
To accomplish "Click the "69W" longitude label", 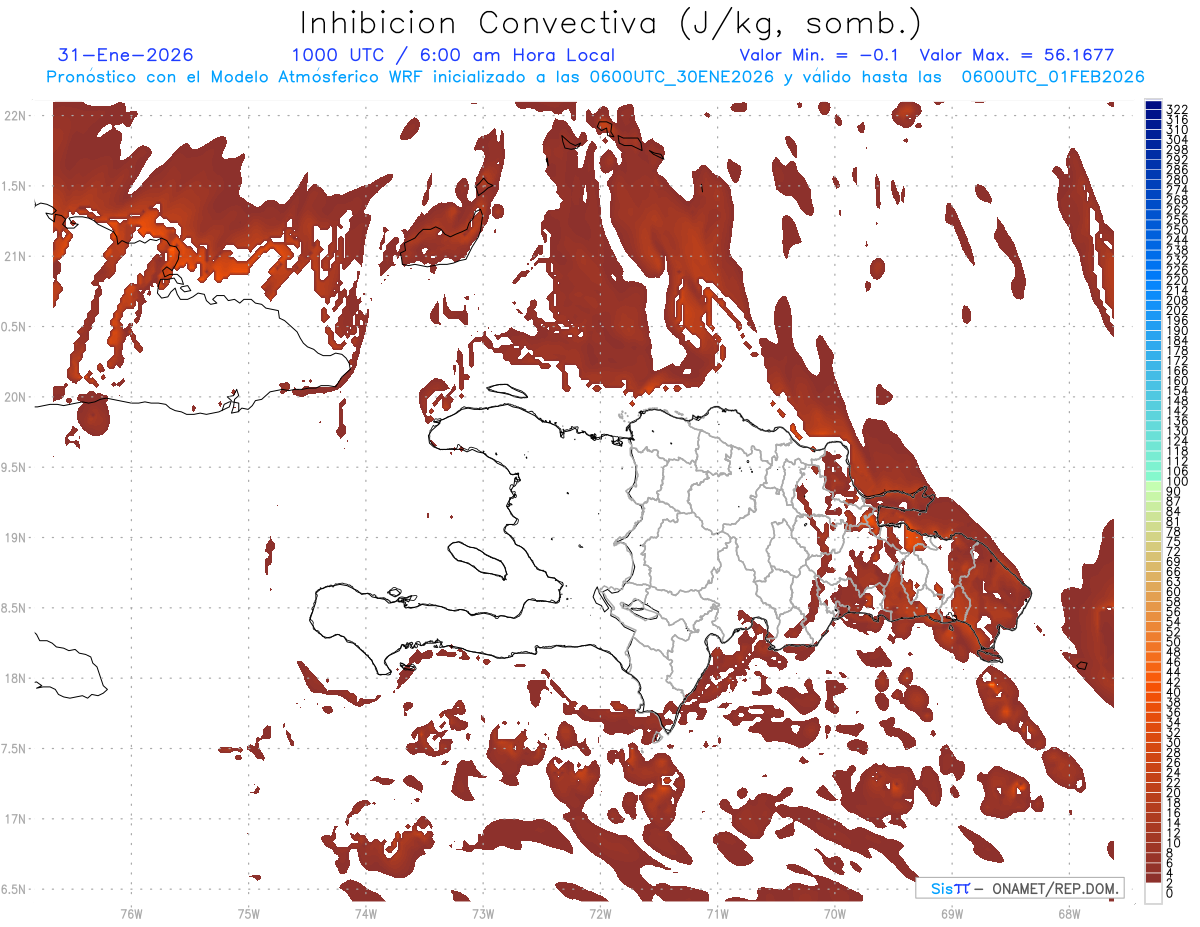I will click(952, 913).
